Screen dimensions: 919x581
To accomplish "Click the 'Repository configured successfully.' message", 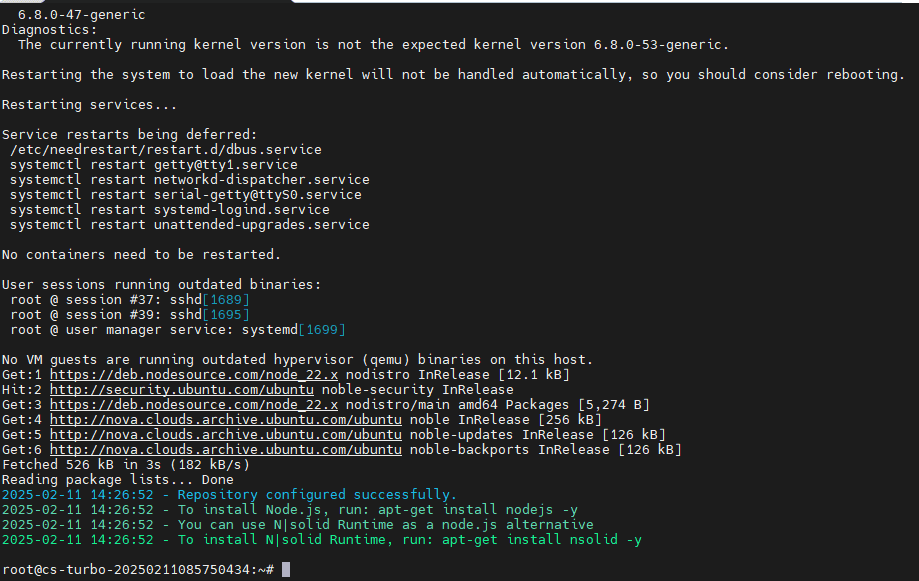I will pyautogui.click(x=317, y=494).
